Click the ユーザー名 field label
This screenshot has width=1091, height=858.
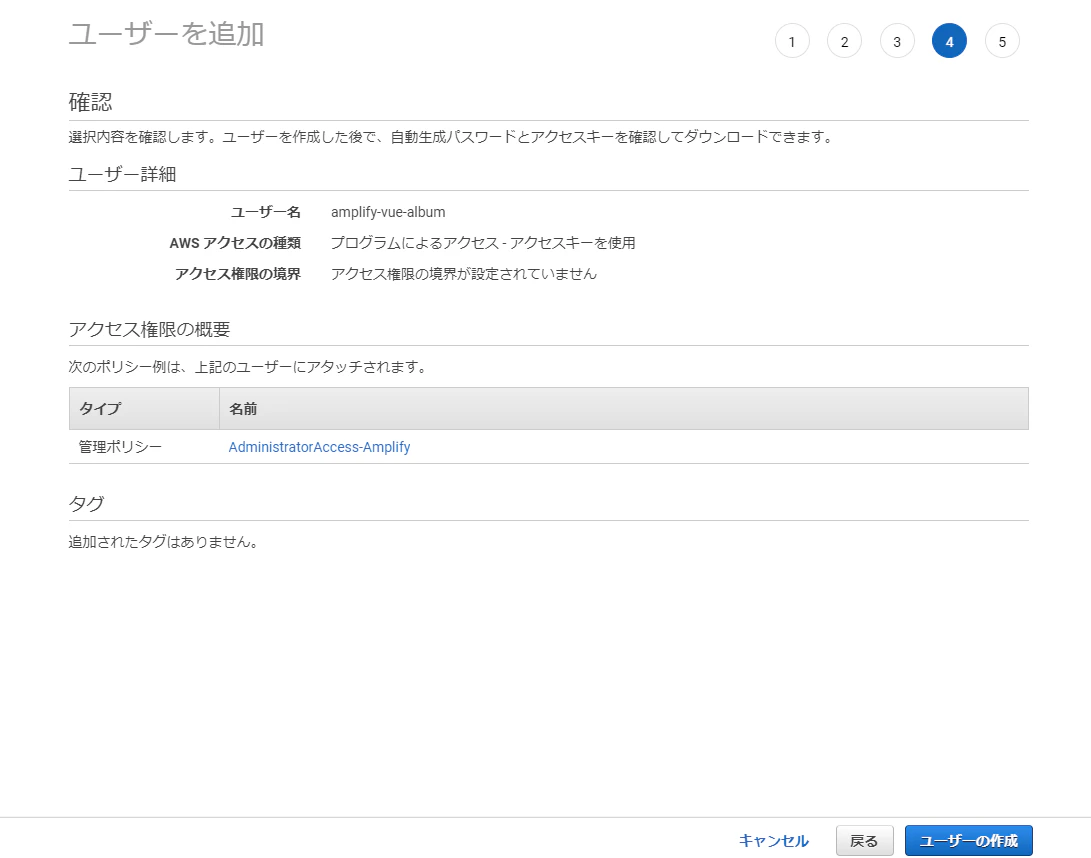pyautogui.click(x=266, y=212)
